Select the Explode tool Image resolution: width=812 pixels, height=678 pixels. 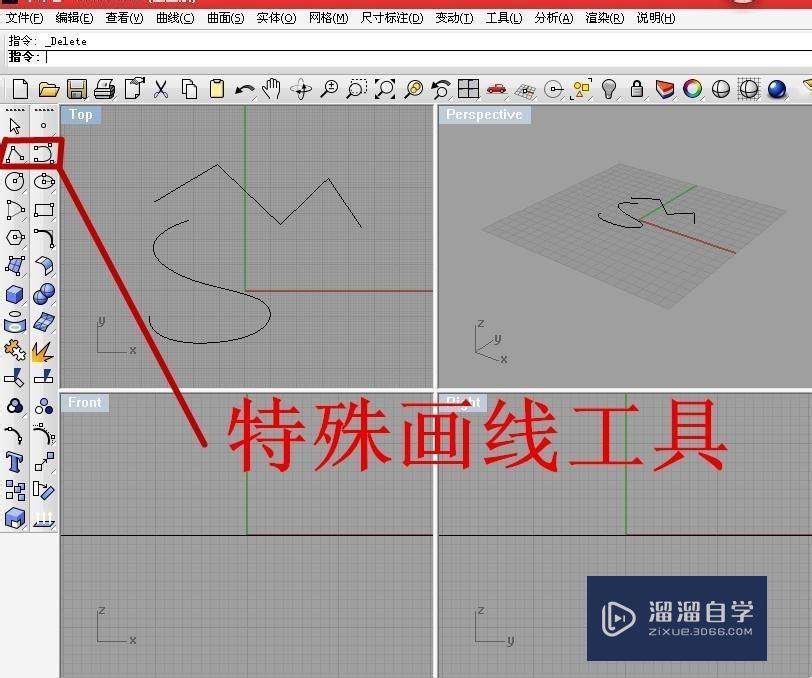coord(43,352)
